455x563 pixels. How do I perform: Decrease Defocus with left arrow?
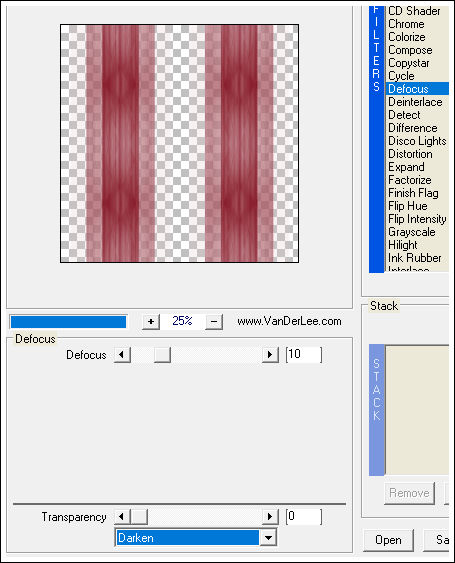(122, 355)
